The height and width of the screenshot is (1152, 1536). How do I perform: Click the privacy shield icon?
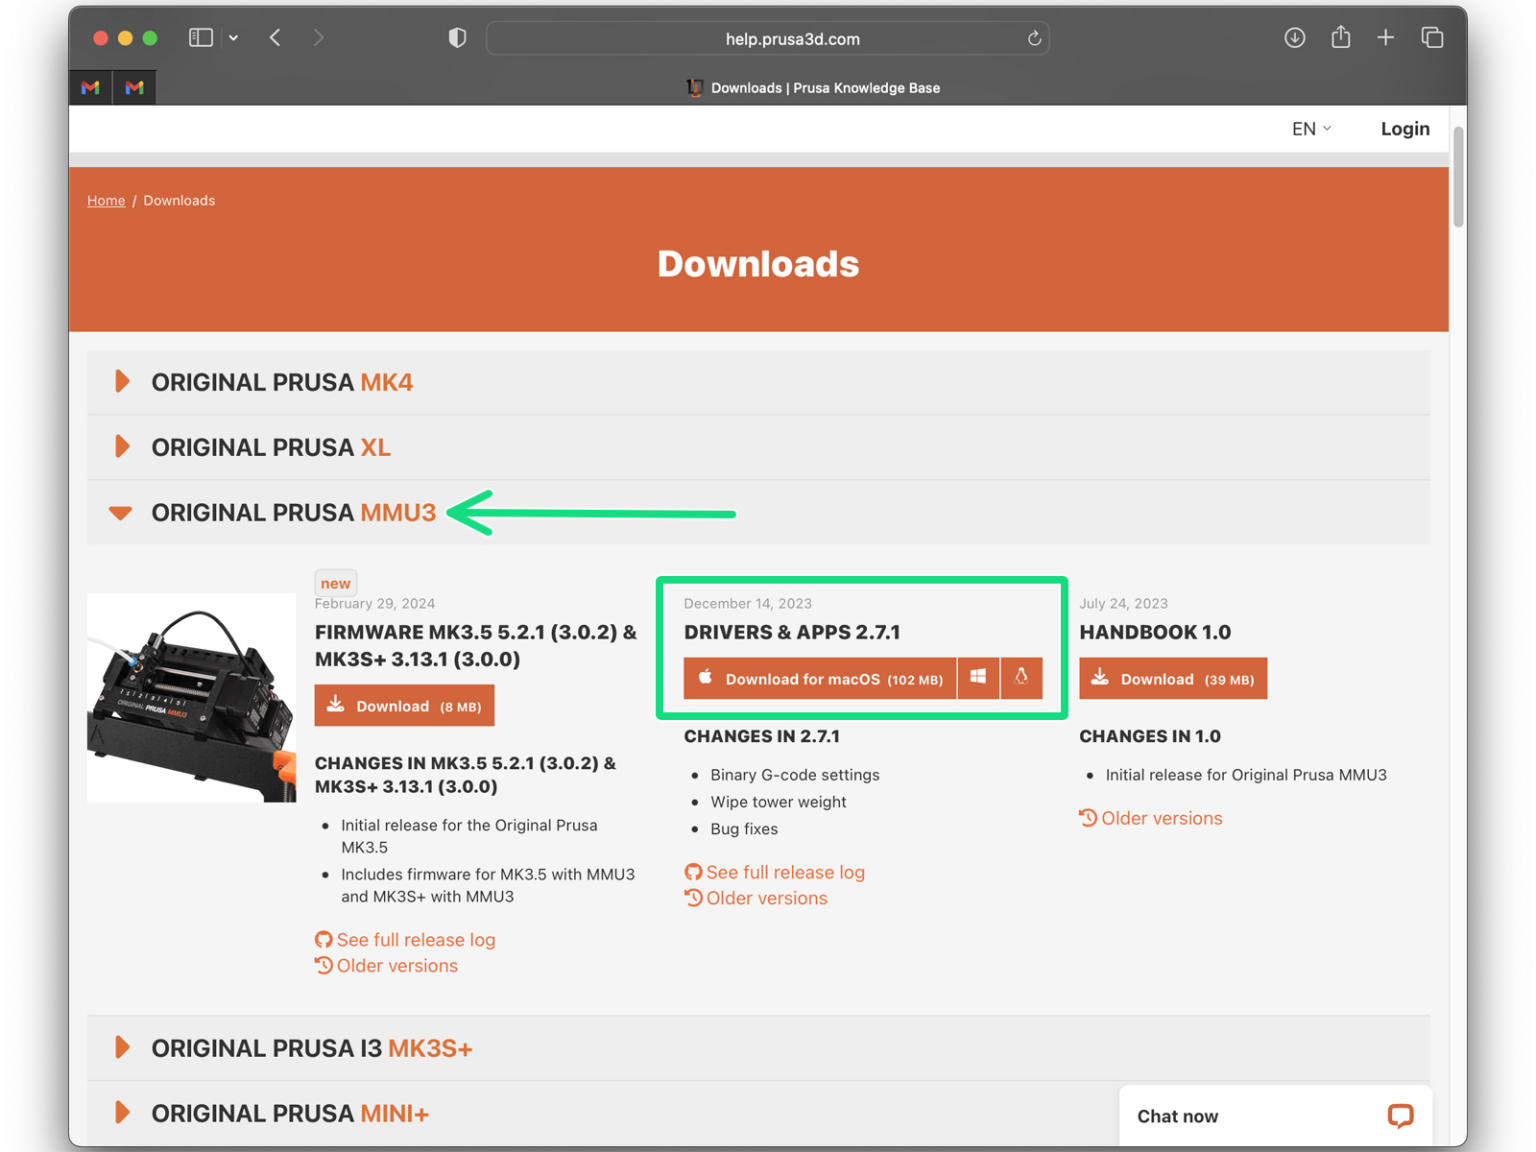tap(457, 37)
